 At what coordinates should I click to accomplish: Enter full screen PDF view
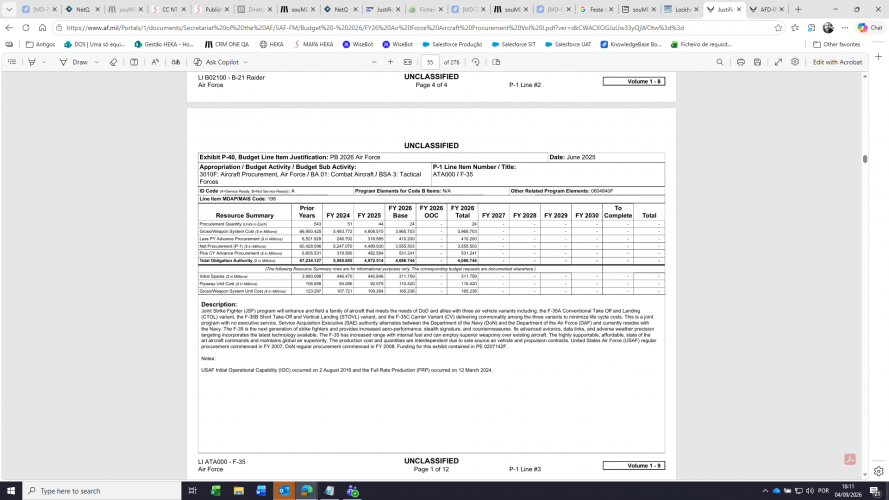pyautogui.click(x=778, y=62)
